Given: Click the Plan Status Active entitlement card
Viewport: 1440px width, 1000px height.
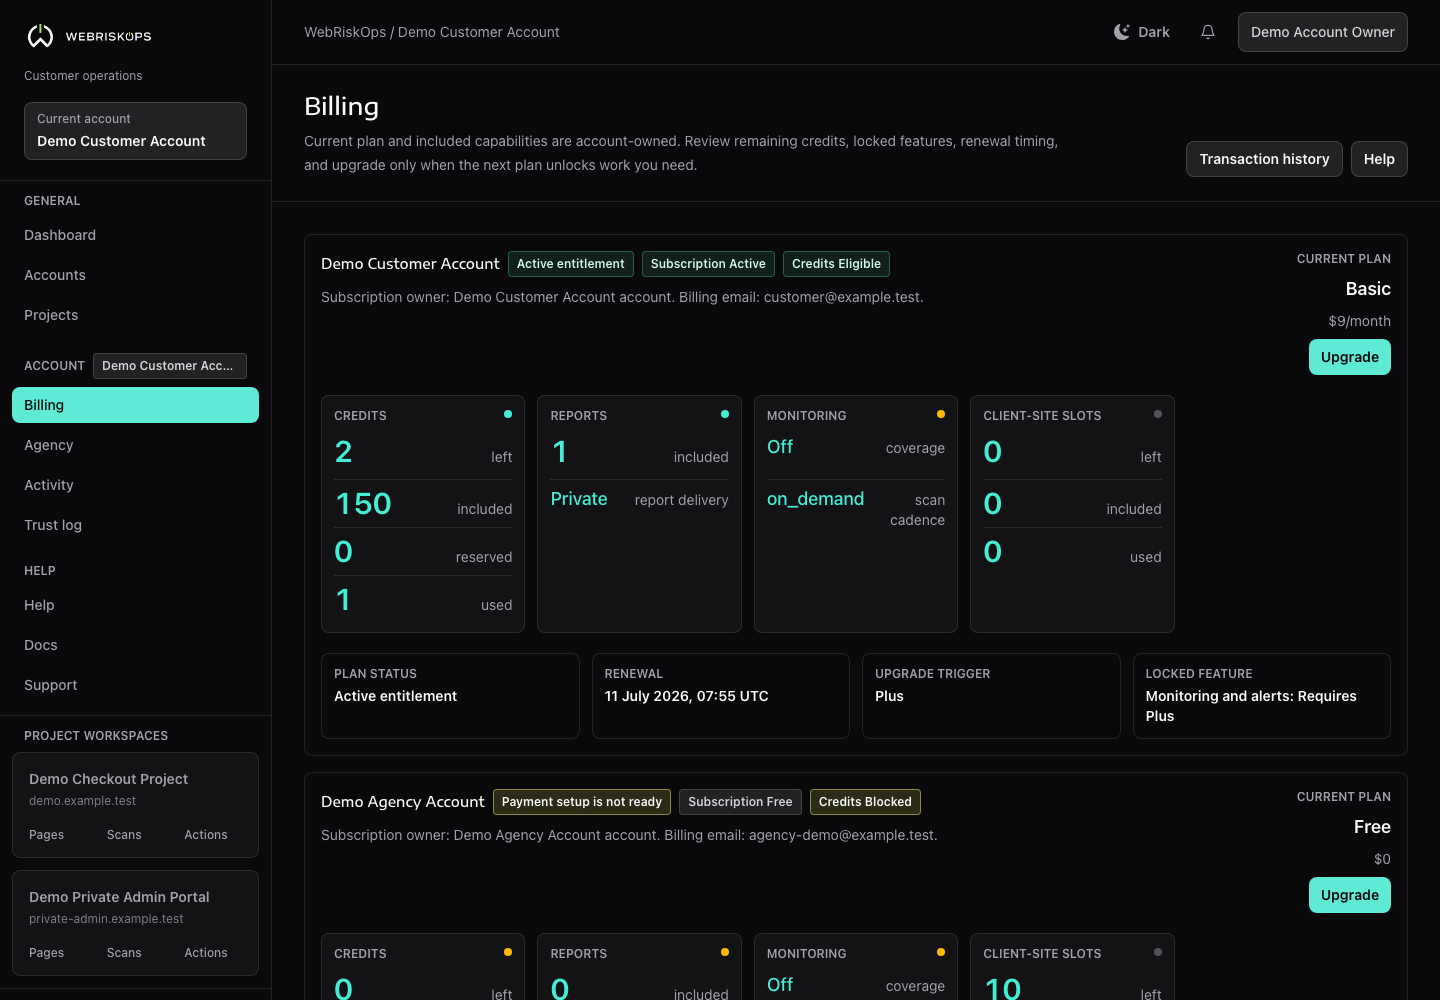Looking at the screenshot, I should [x=450, y=696].
